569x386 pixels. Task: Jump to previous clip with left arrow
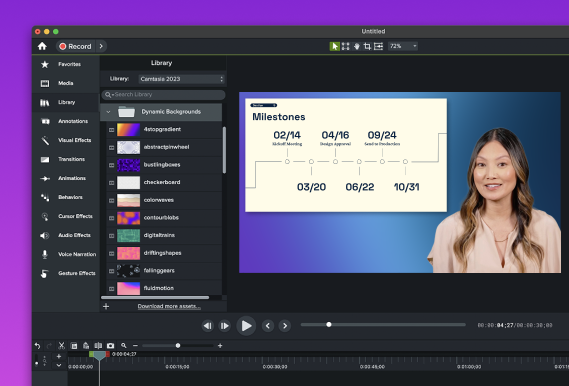tap(268, 326)
